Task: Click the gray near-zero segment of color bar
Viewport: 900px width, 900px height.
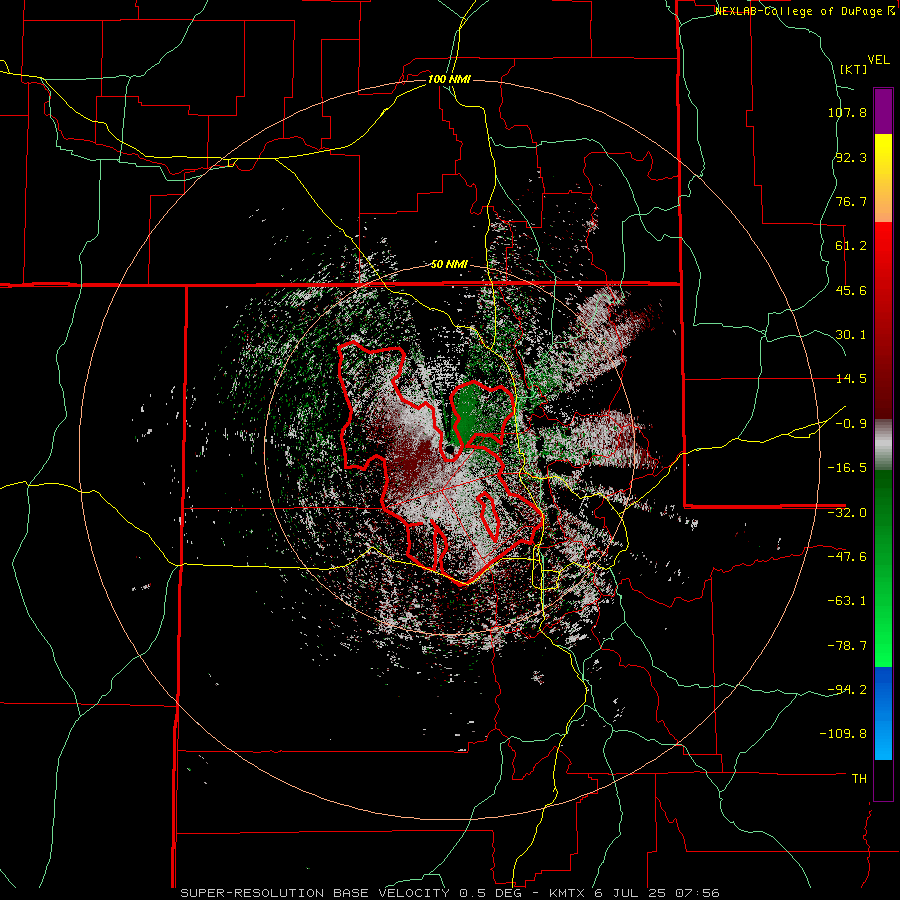Action: (x=883, y=445)
